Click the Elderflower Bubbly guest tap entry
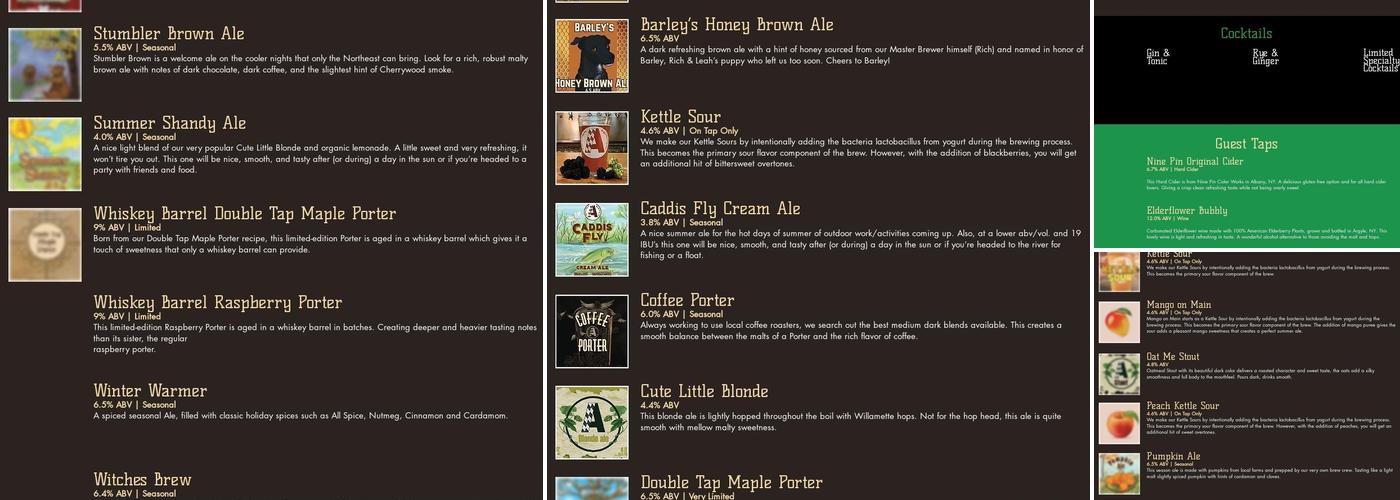The width and height of the screenshot is (1400, 500). coord(1187,211)
